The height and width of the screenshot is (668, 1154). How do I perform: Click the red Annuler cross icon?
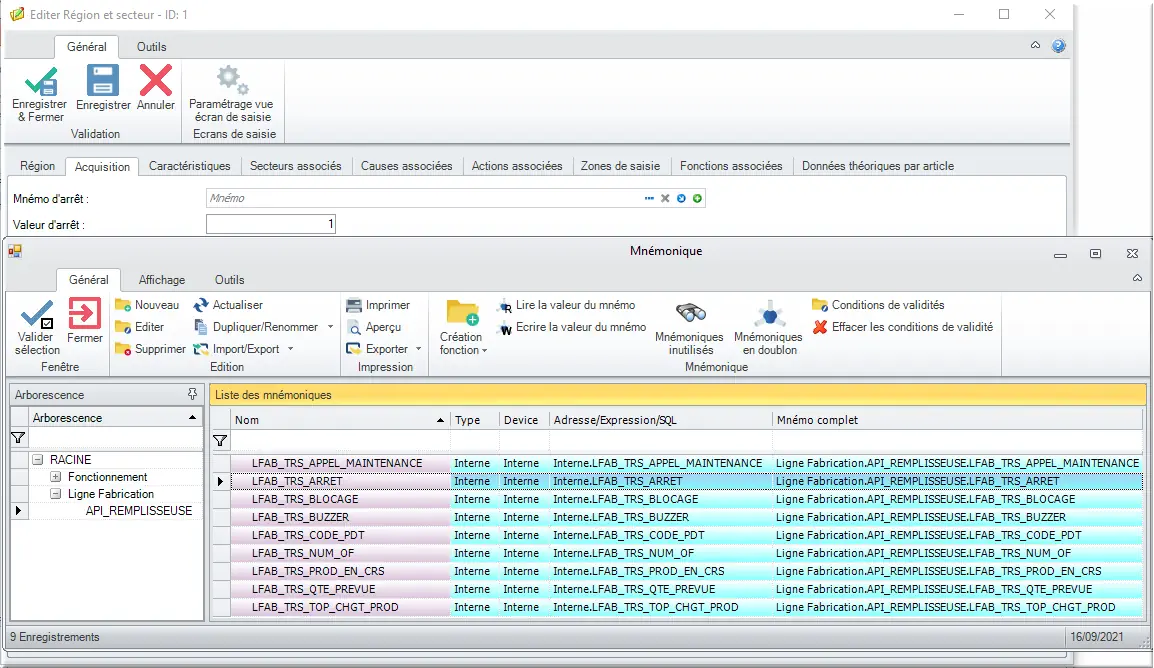click(x=156, y=80)
